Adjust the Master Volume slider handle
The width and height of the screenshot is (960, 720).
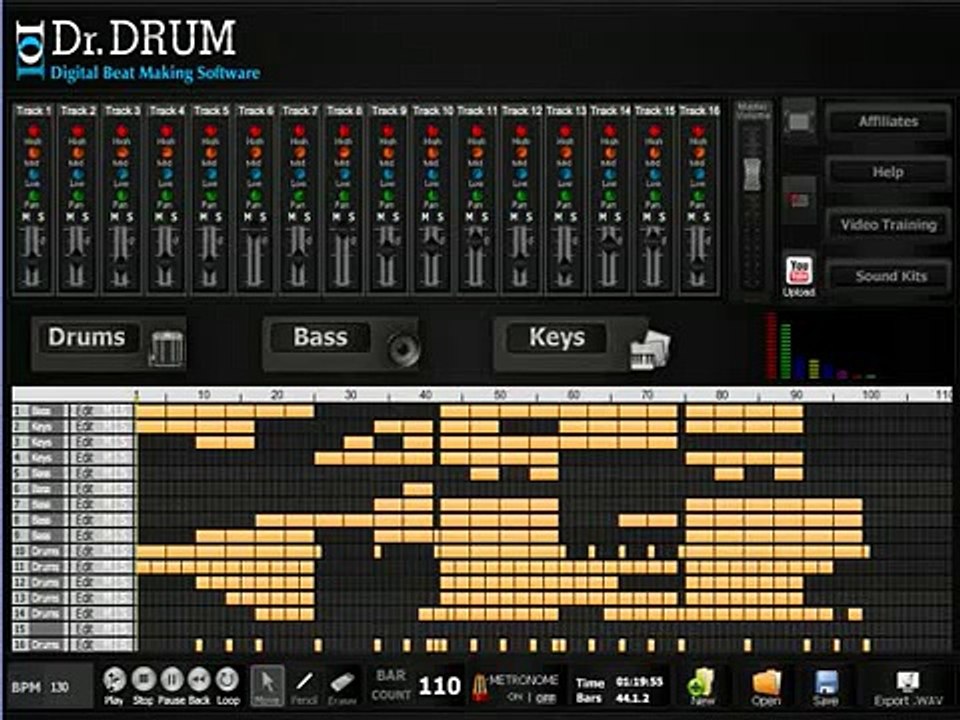click(752, 174)
